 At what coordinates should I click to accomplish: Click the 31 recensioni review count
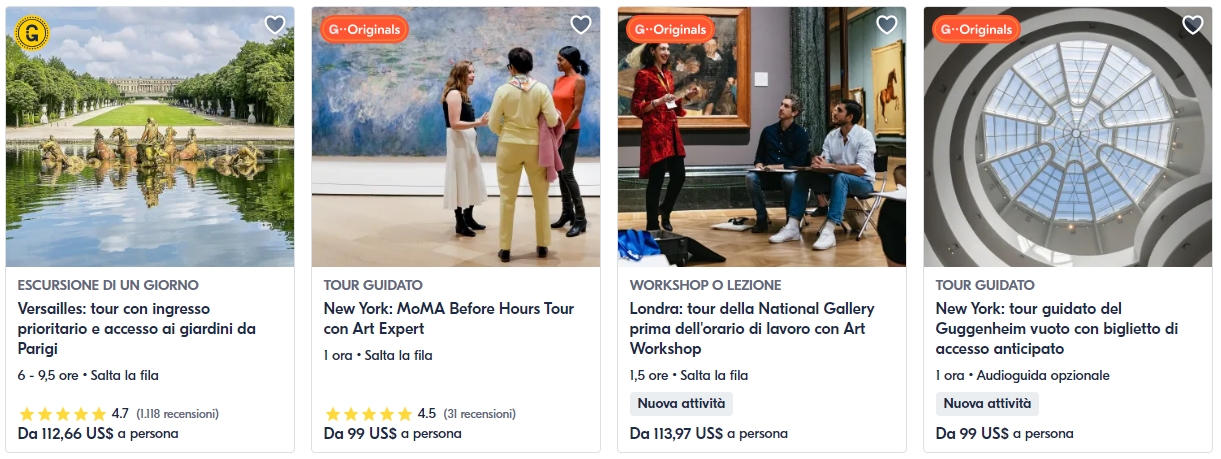(x=480, y=413)
